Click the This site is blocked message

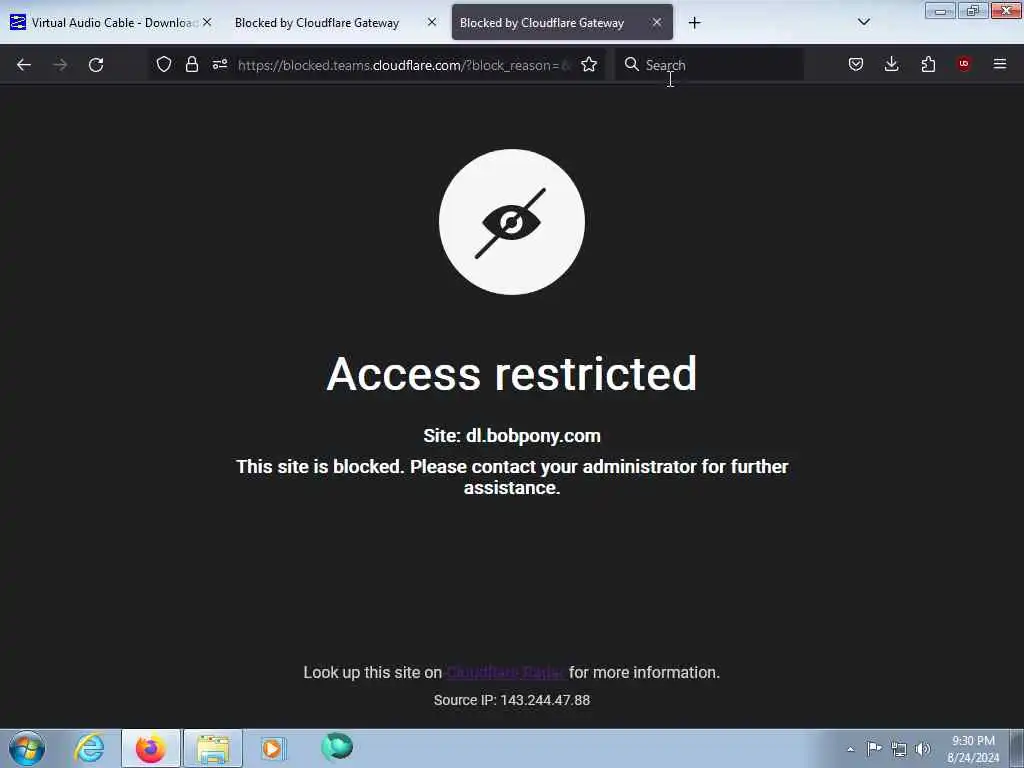point(512,477)
